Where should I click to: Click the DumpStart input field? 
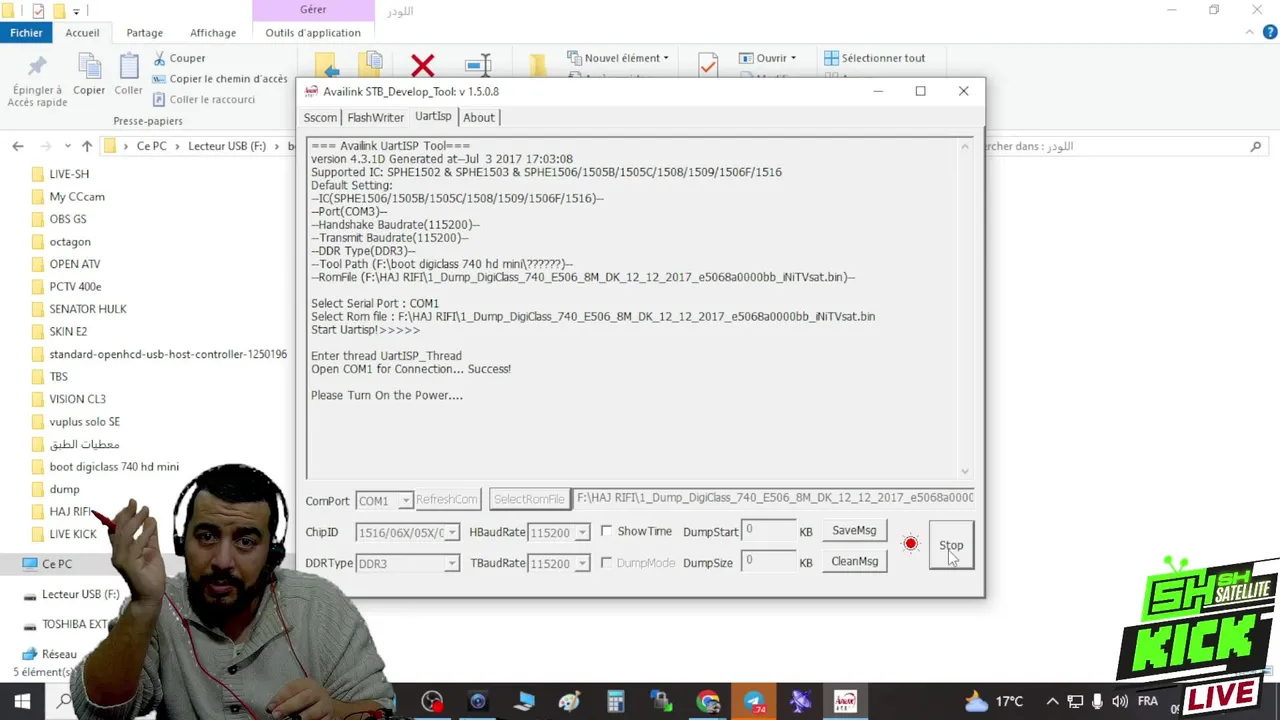pos(768,531)
